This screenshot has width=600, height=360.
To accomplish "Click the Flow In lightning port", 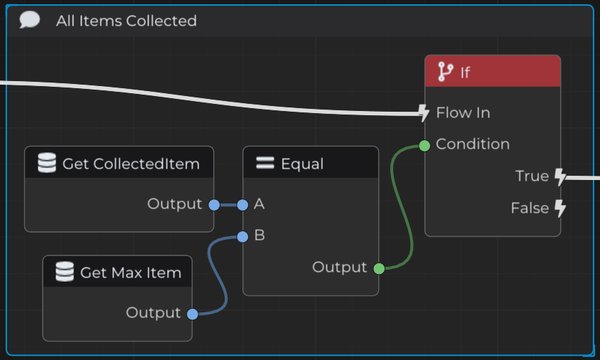I will tap(423, 113).
